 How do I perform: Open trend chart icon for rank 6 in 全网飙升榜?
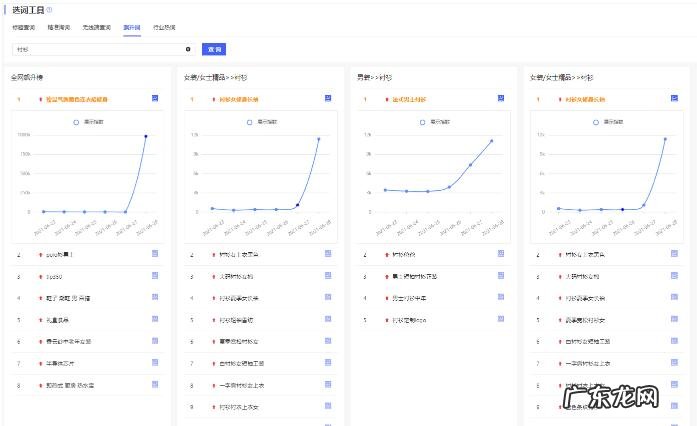point(155,341)
